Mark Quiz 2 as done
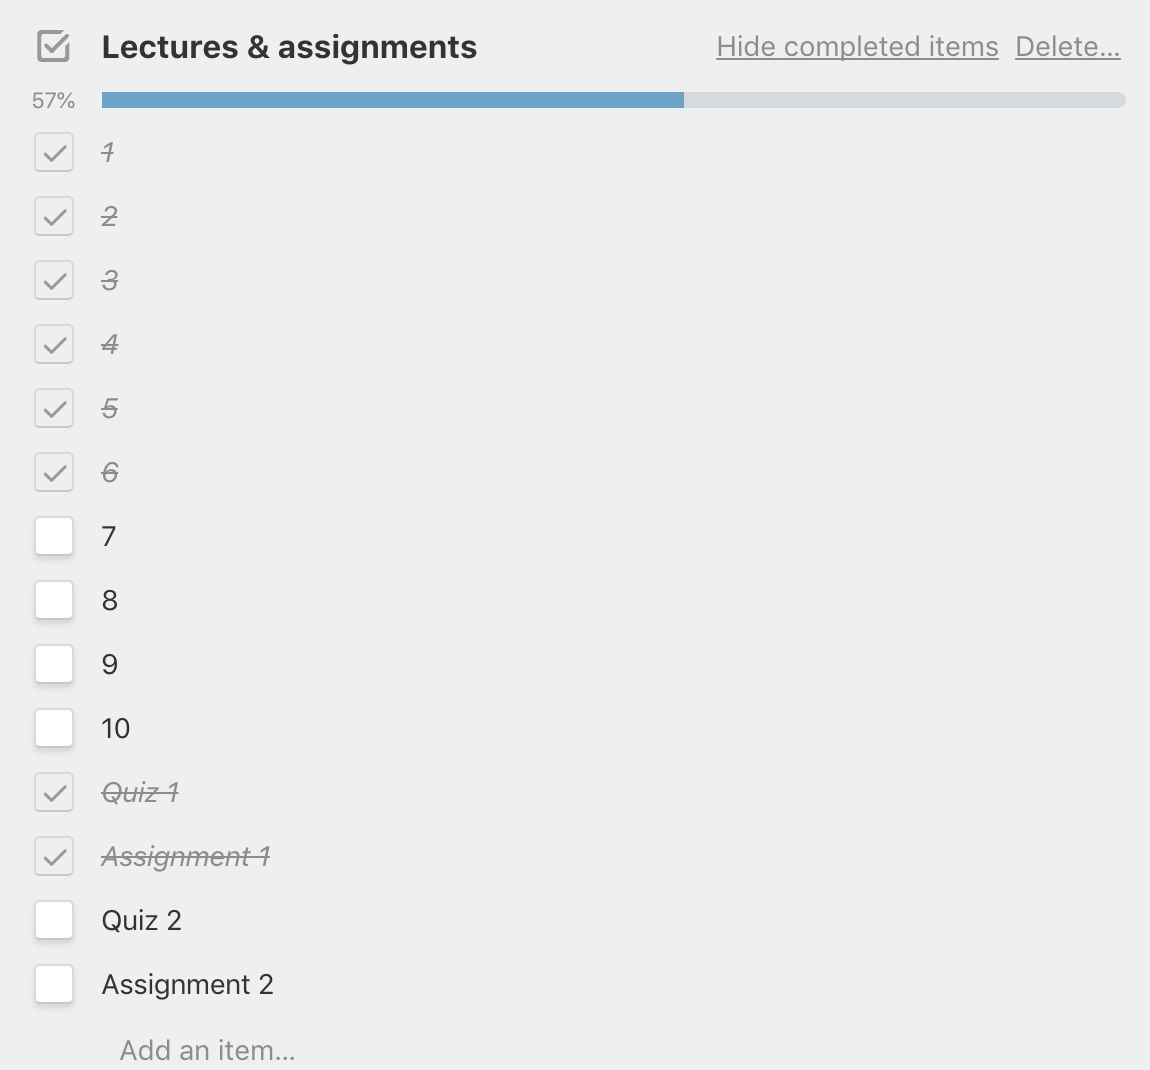Viewport: 1150px width, 1070px height. tap(54, 920)
